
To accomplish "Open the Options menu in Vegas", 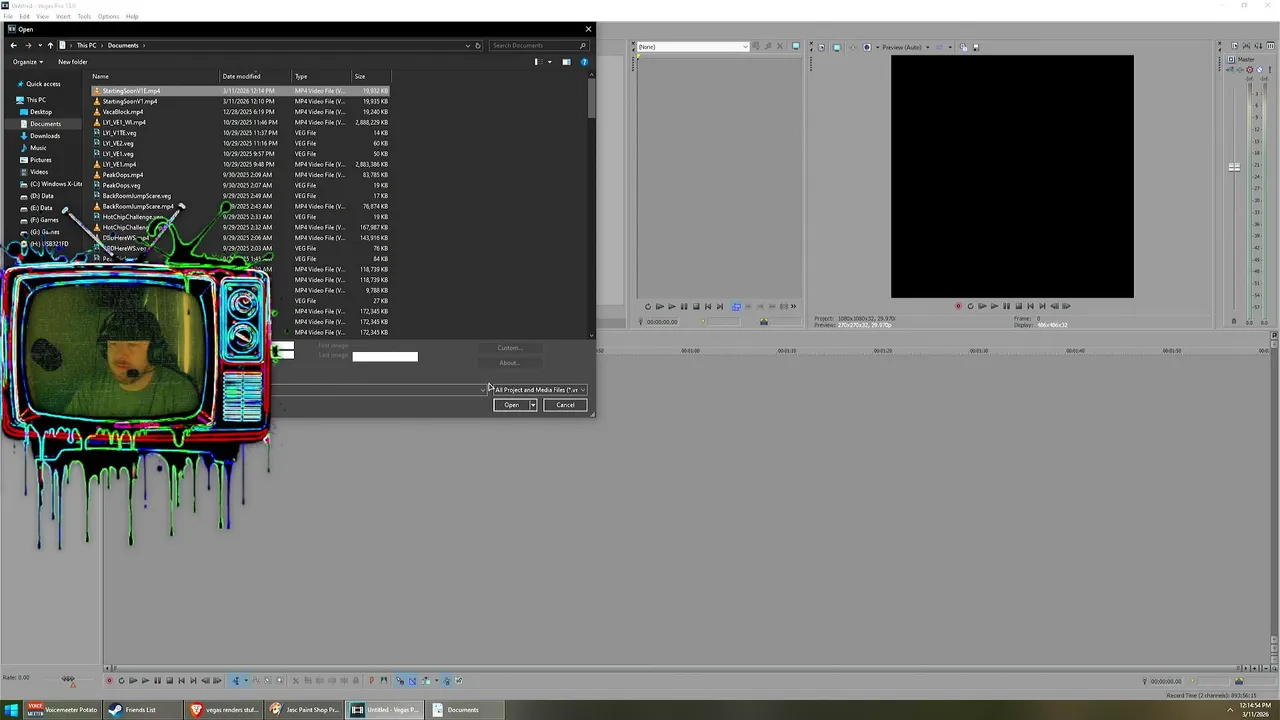I will coord(108,16).
